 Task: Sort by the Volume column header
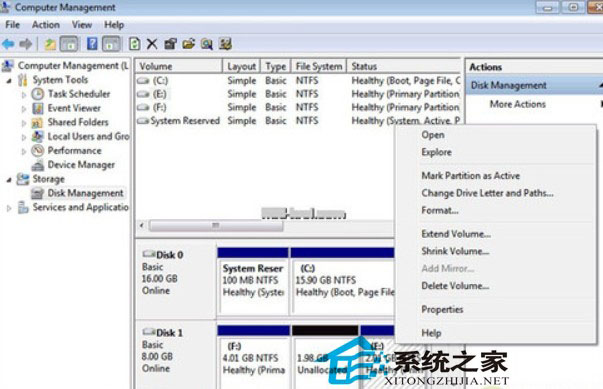[x=179, y=66]
